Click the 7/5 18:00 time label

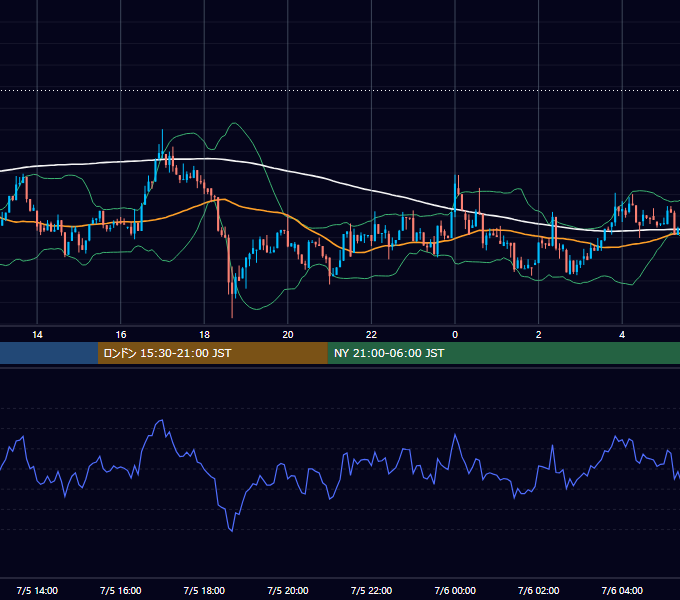[204, 590]
